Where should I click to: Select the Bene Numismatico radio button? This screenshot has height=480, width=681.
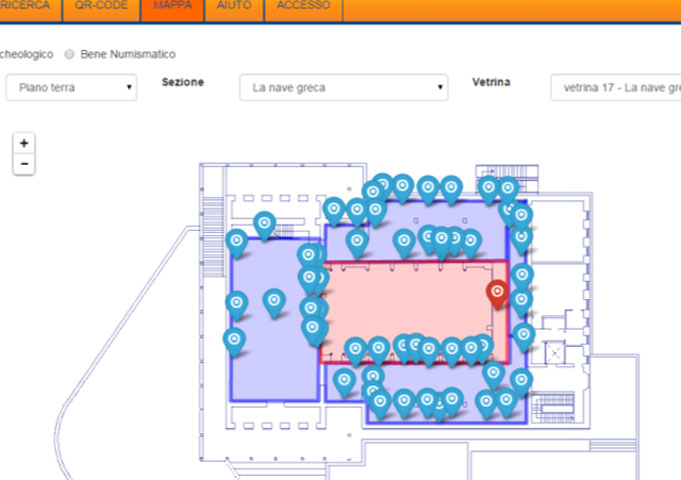tap(70, 54)
